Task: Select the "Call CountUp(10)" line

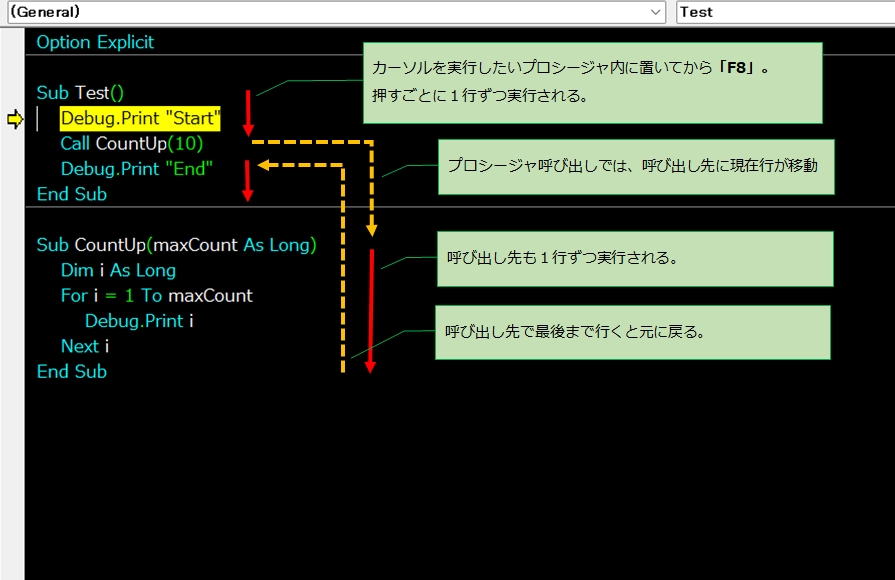Action: [x=132, y=143]
